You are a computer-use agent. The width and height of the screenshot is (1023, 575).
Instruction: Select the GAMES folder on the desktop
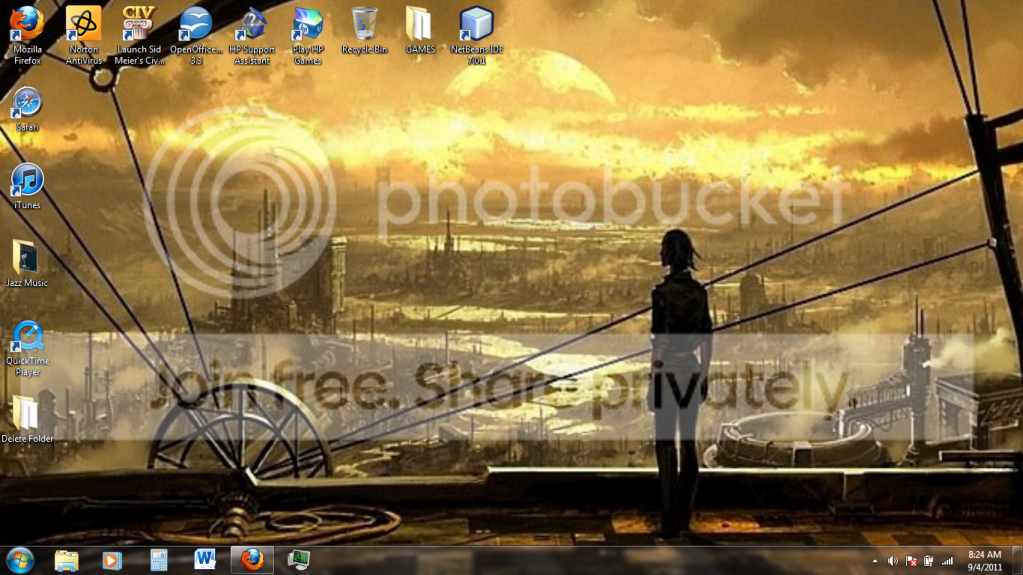click(x=420, y=30)
